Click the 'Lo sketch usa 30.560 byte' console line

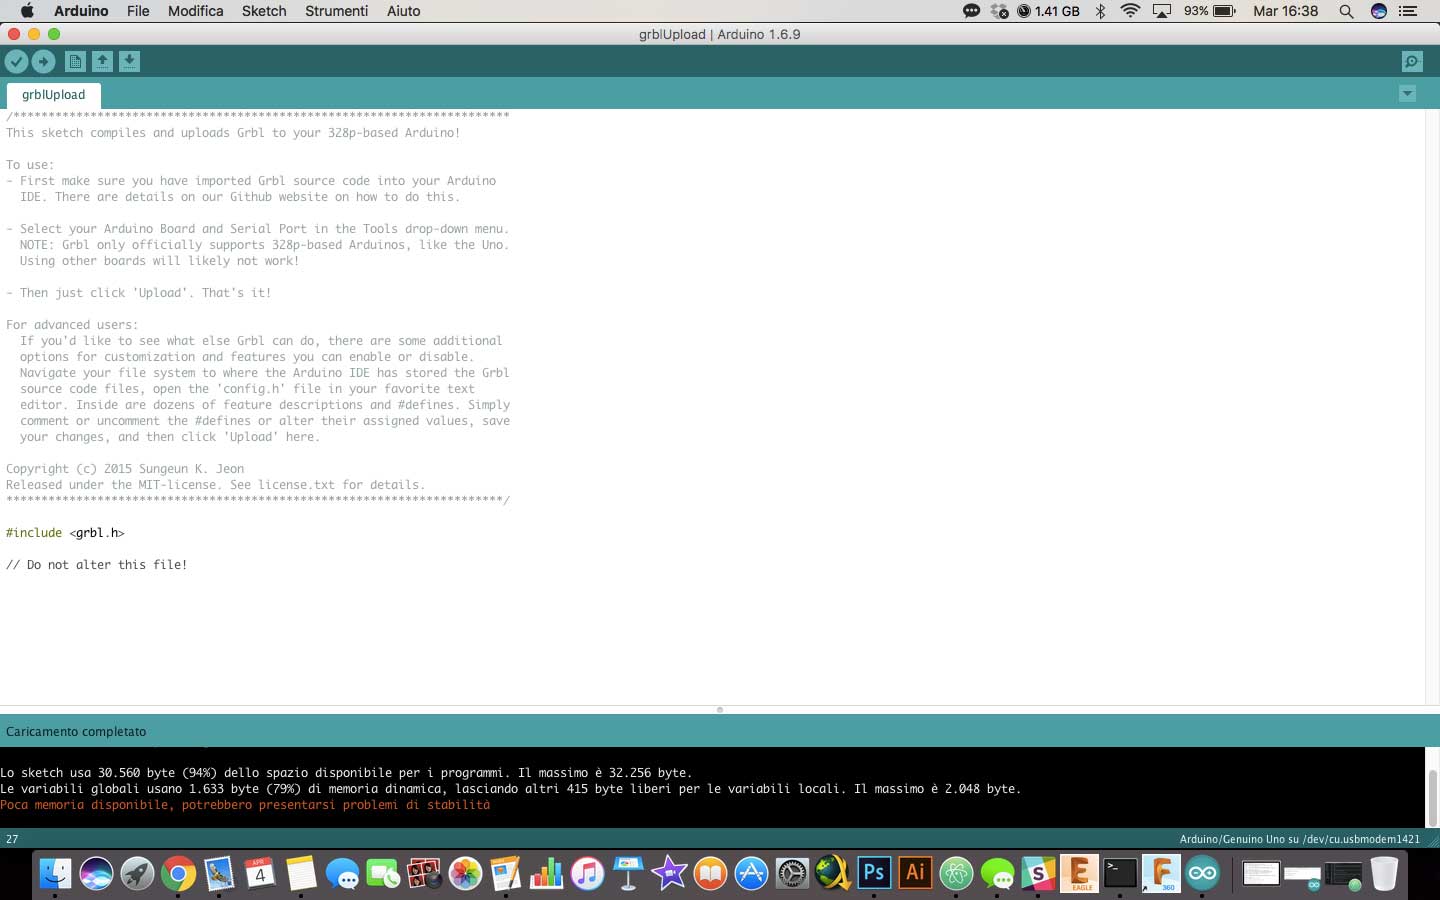tap(346, 773)
